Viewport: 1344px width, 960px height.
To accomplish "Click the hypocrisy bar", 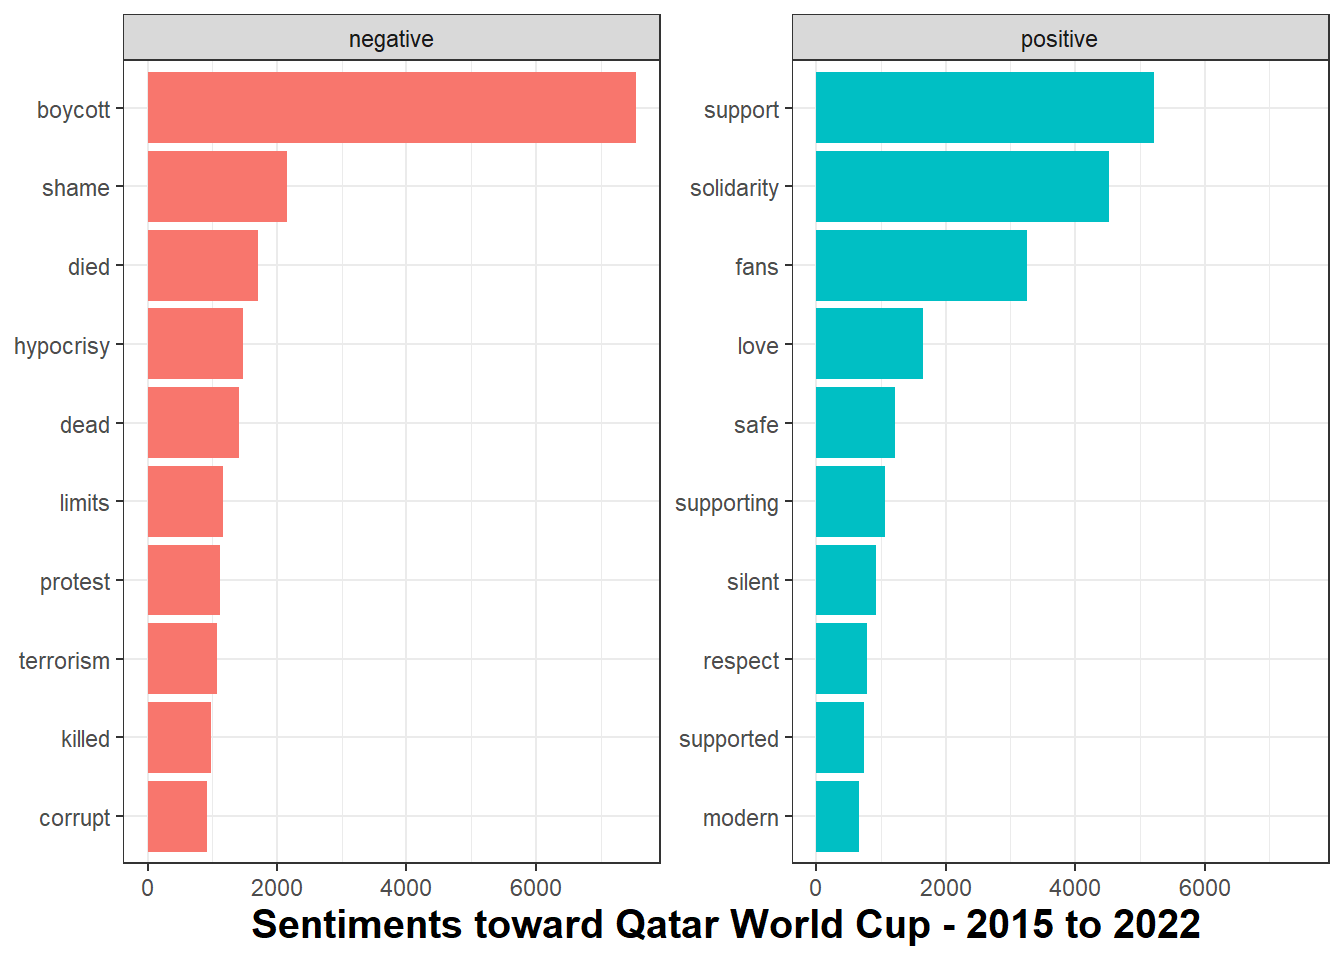I will point(195,344).
